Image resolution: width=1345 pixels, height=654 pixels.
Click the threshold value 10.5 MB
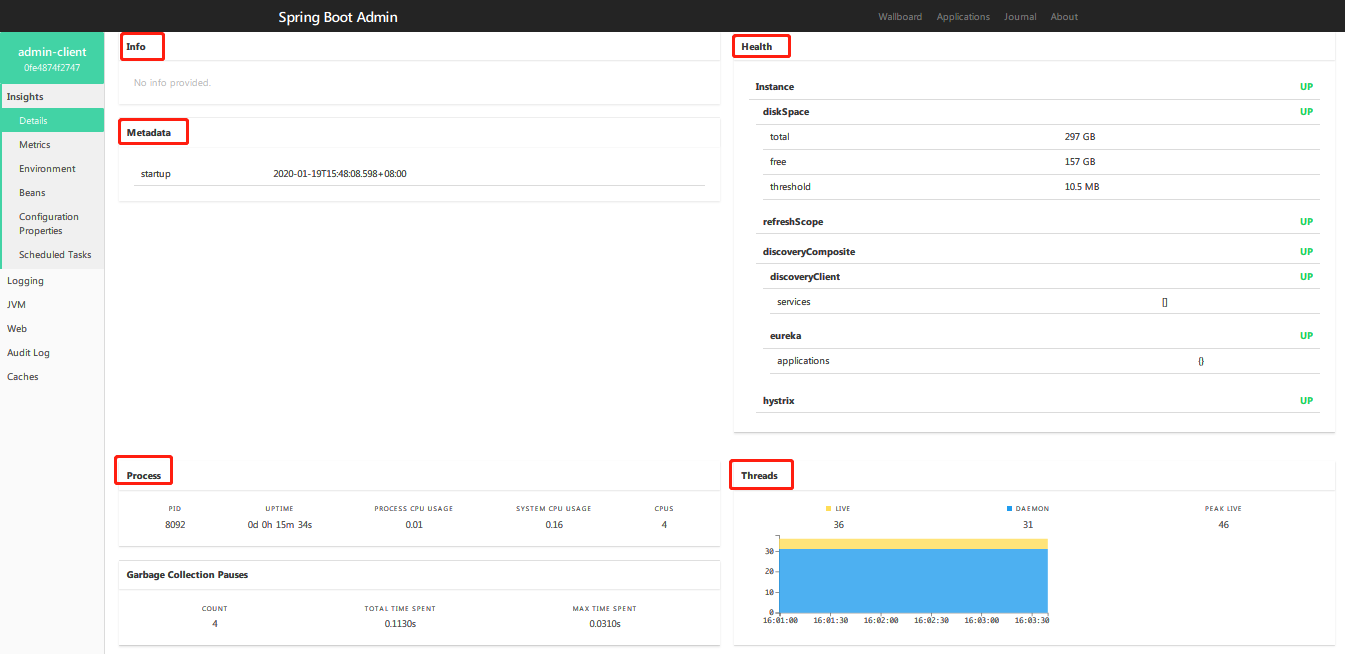(x=1082, y=187)
